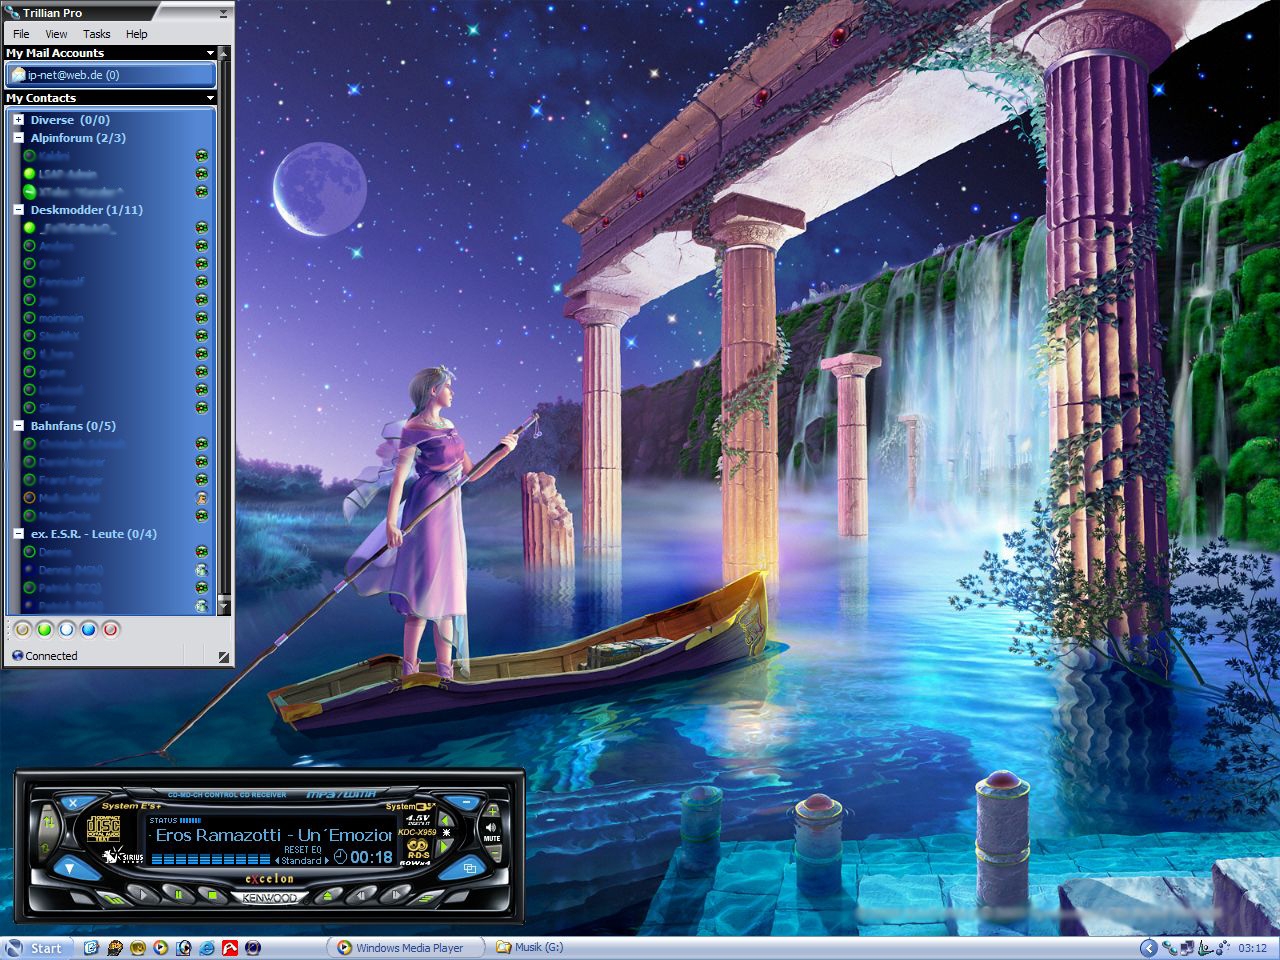Click the green lines button right of next
The height and width of the screenshot is (960, 1280).
(x=424, y=899)
